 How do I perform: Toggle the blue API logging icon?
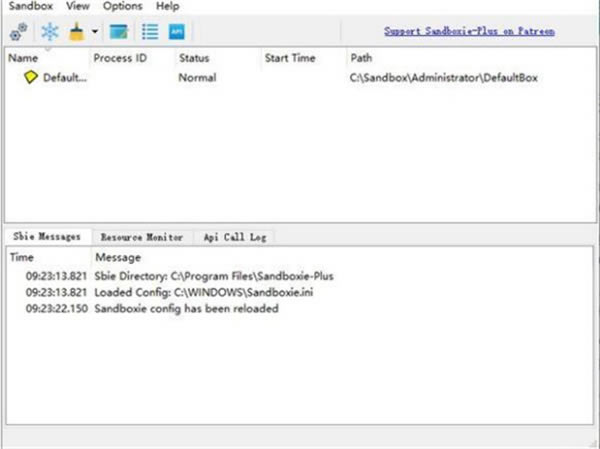pos(177,31)
